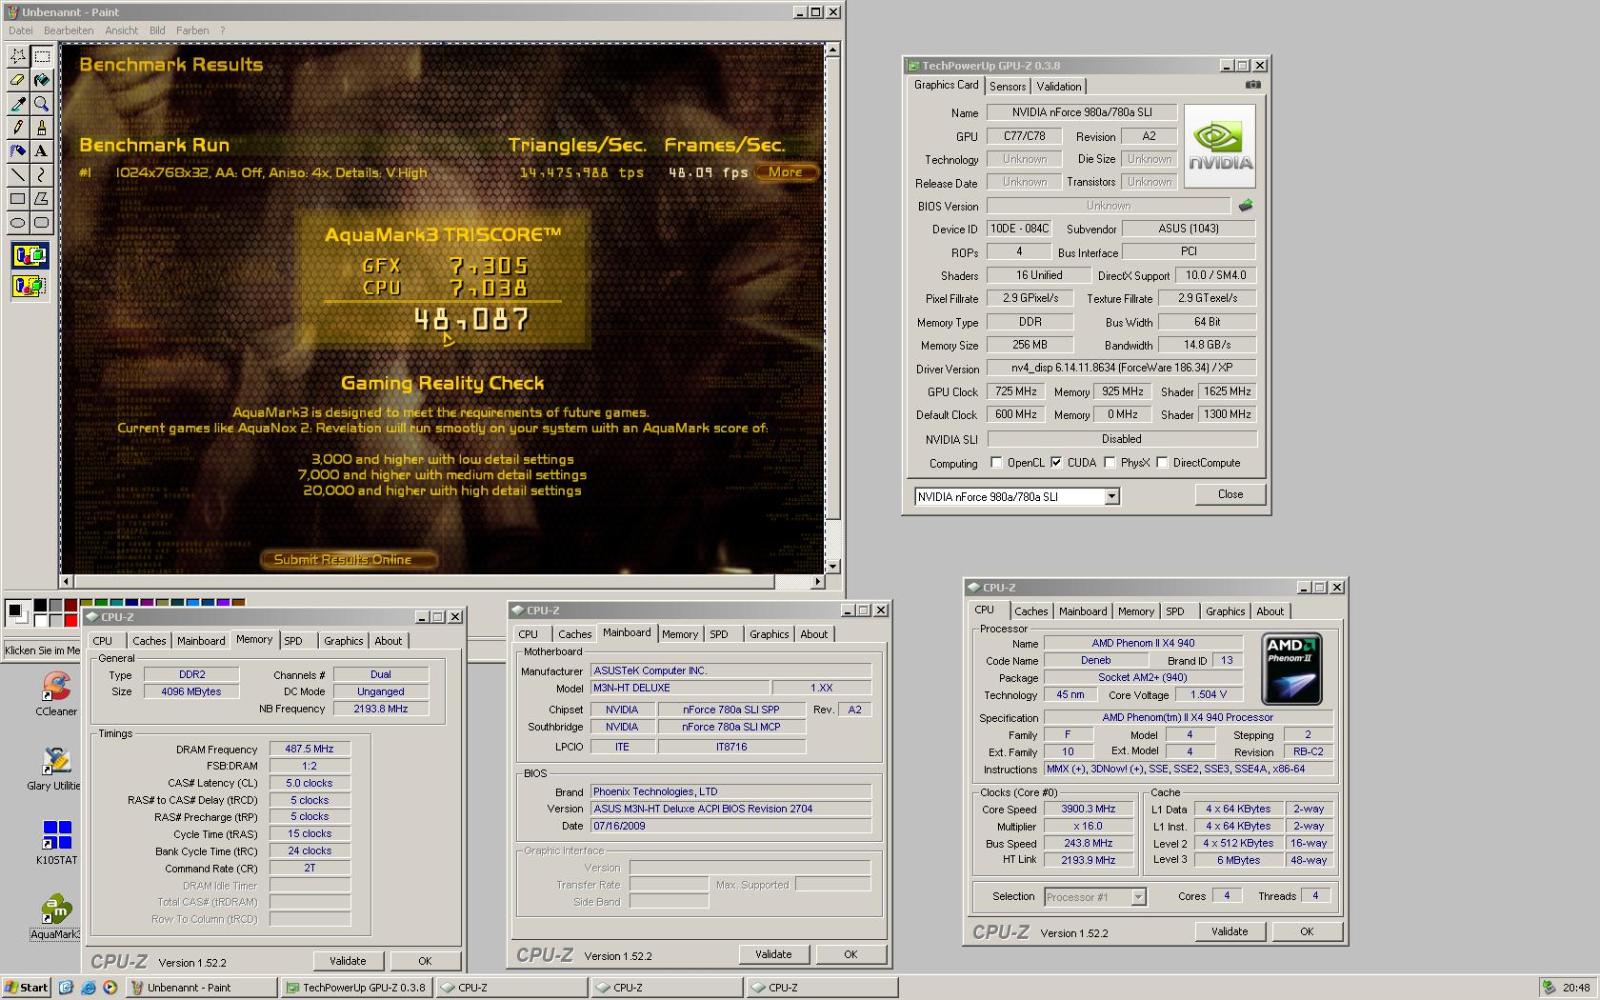
Task: Open CCleaner desktop icon
Action: 56,695
